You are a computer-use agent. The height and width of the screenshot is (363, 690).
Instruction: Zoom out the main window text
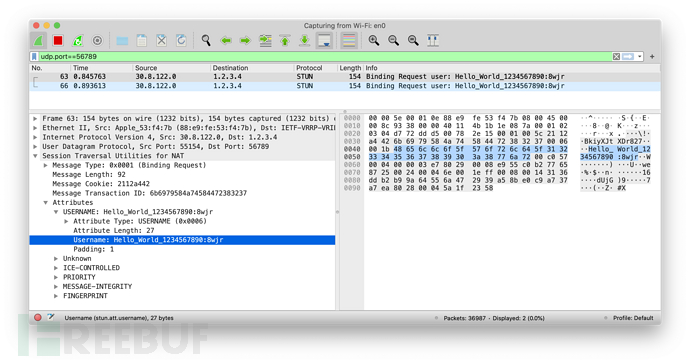[393, 41]
